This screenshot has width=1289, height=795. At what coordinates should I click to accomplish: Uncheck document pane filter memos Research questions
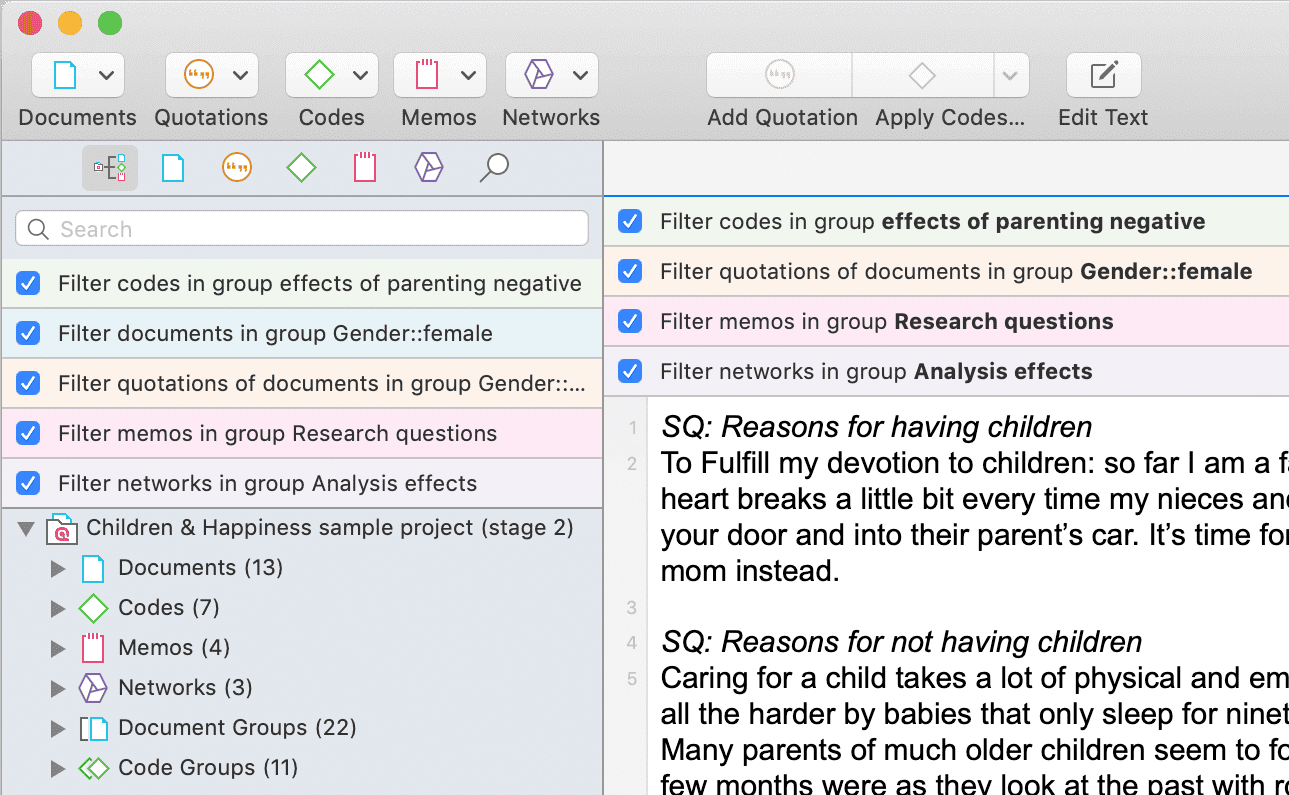tap(630, 322)
